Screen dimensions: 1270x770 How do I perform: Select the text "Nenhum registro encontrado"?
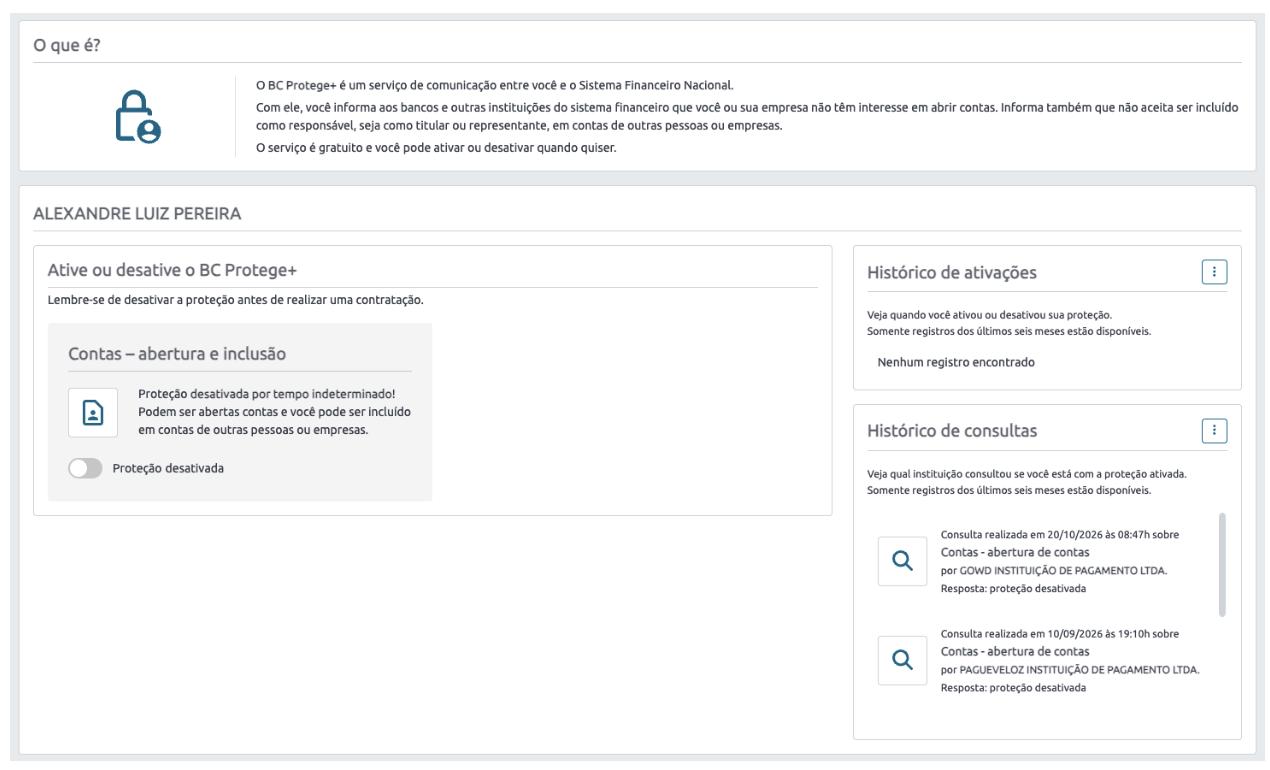coord(955,362)
